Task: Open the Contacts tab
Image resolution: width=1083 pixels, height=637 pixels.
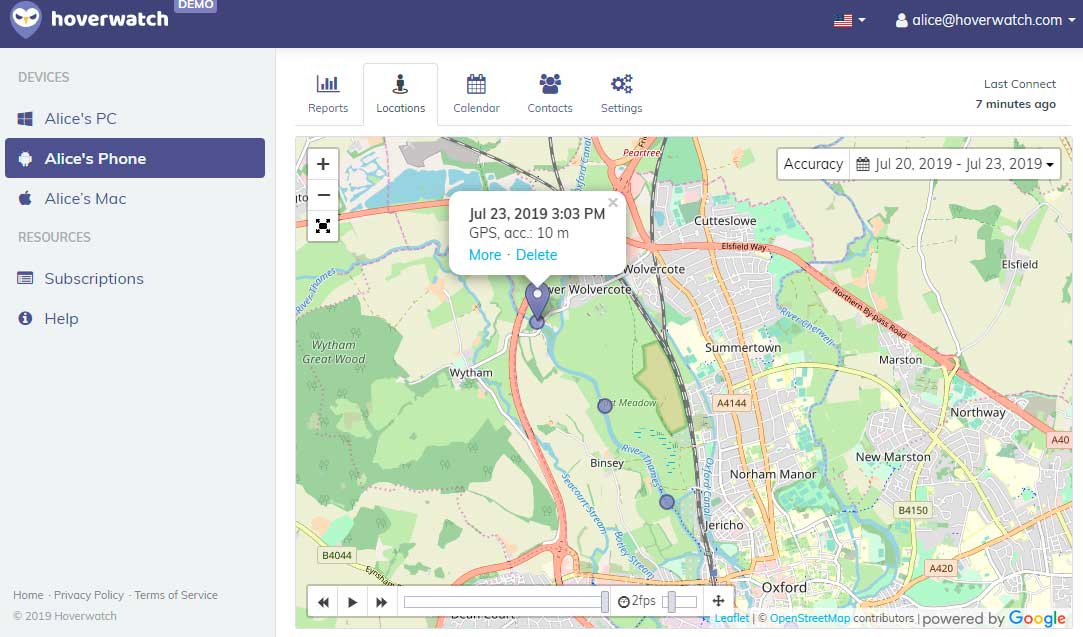Action: pyautogui.click(x=550, y=94)
